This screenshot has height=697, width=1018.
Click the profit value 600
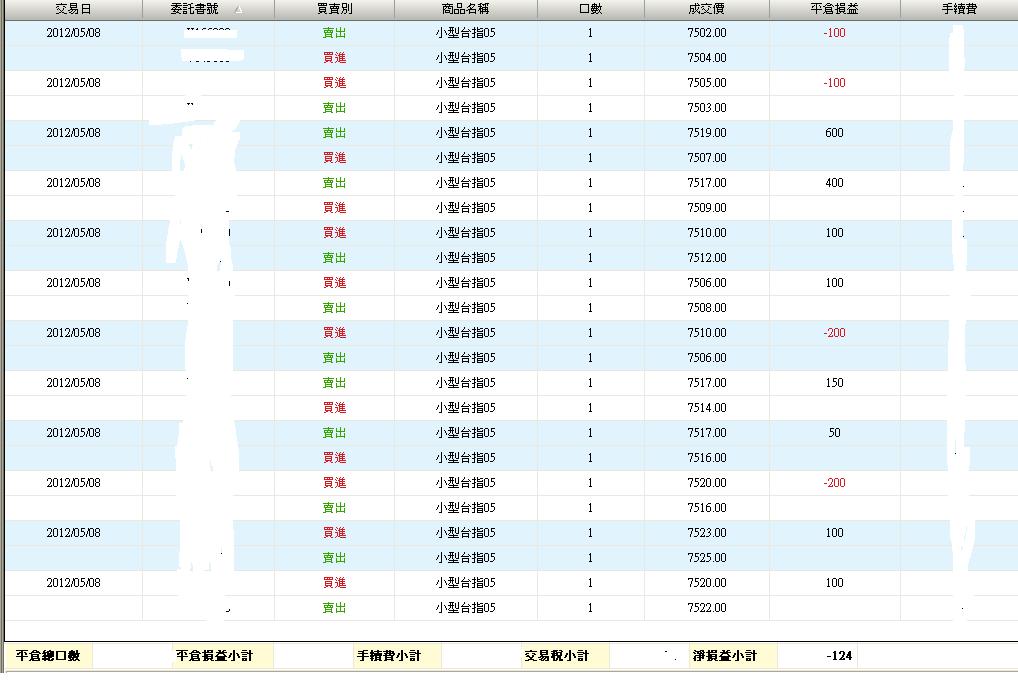(834, 132)
